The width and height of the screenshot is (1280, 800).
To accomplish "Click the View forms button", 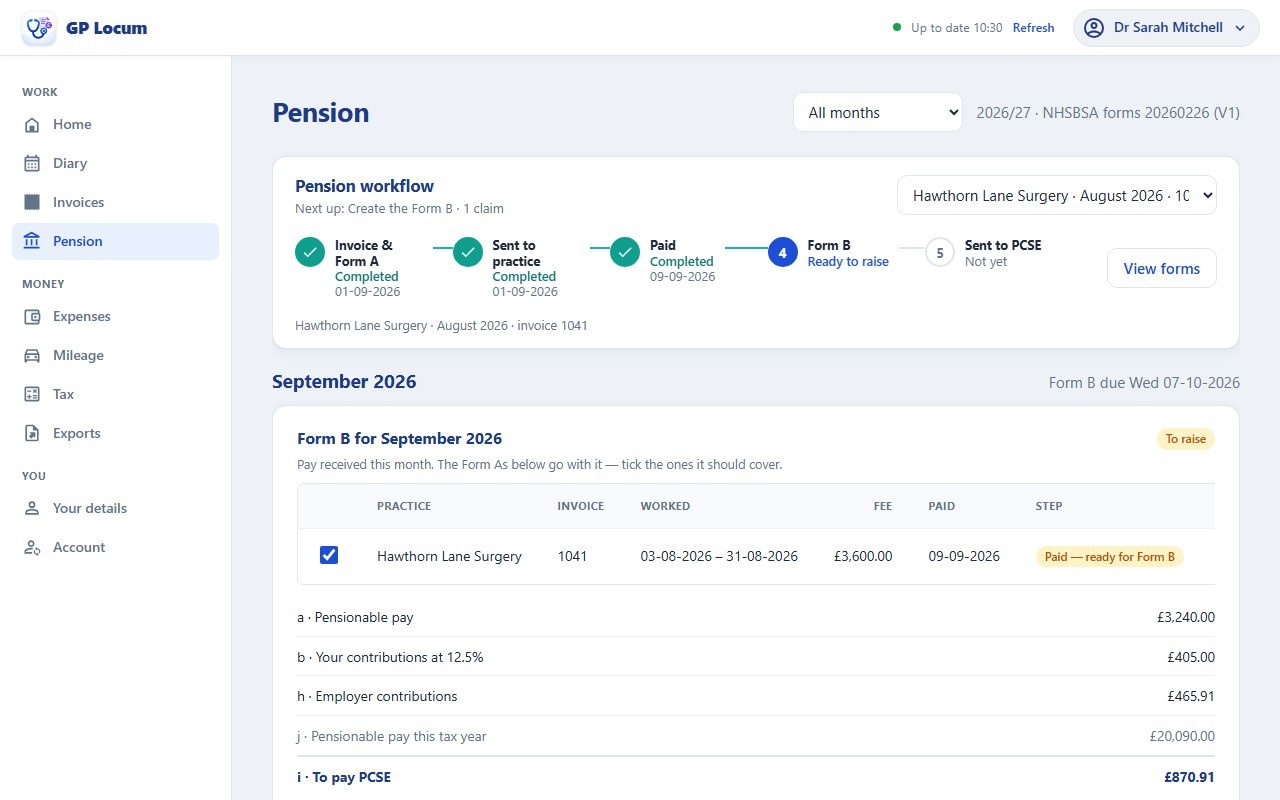I will pos(1161,268).
